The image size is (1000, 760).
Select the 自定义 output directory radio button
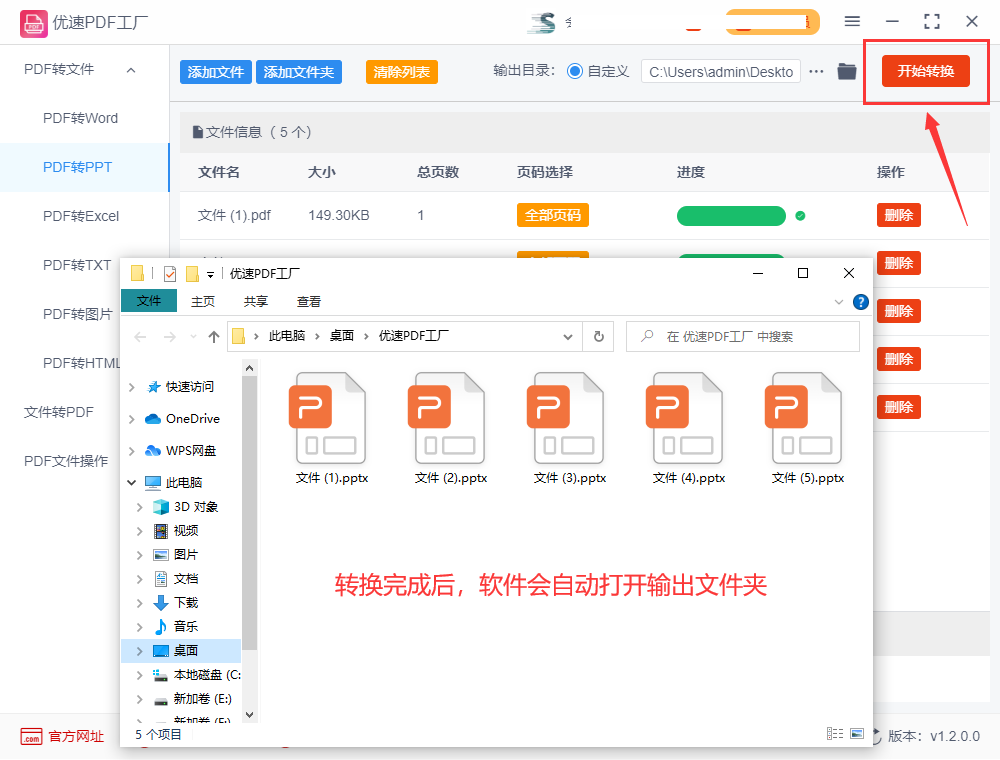[x=575, y=71]
